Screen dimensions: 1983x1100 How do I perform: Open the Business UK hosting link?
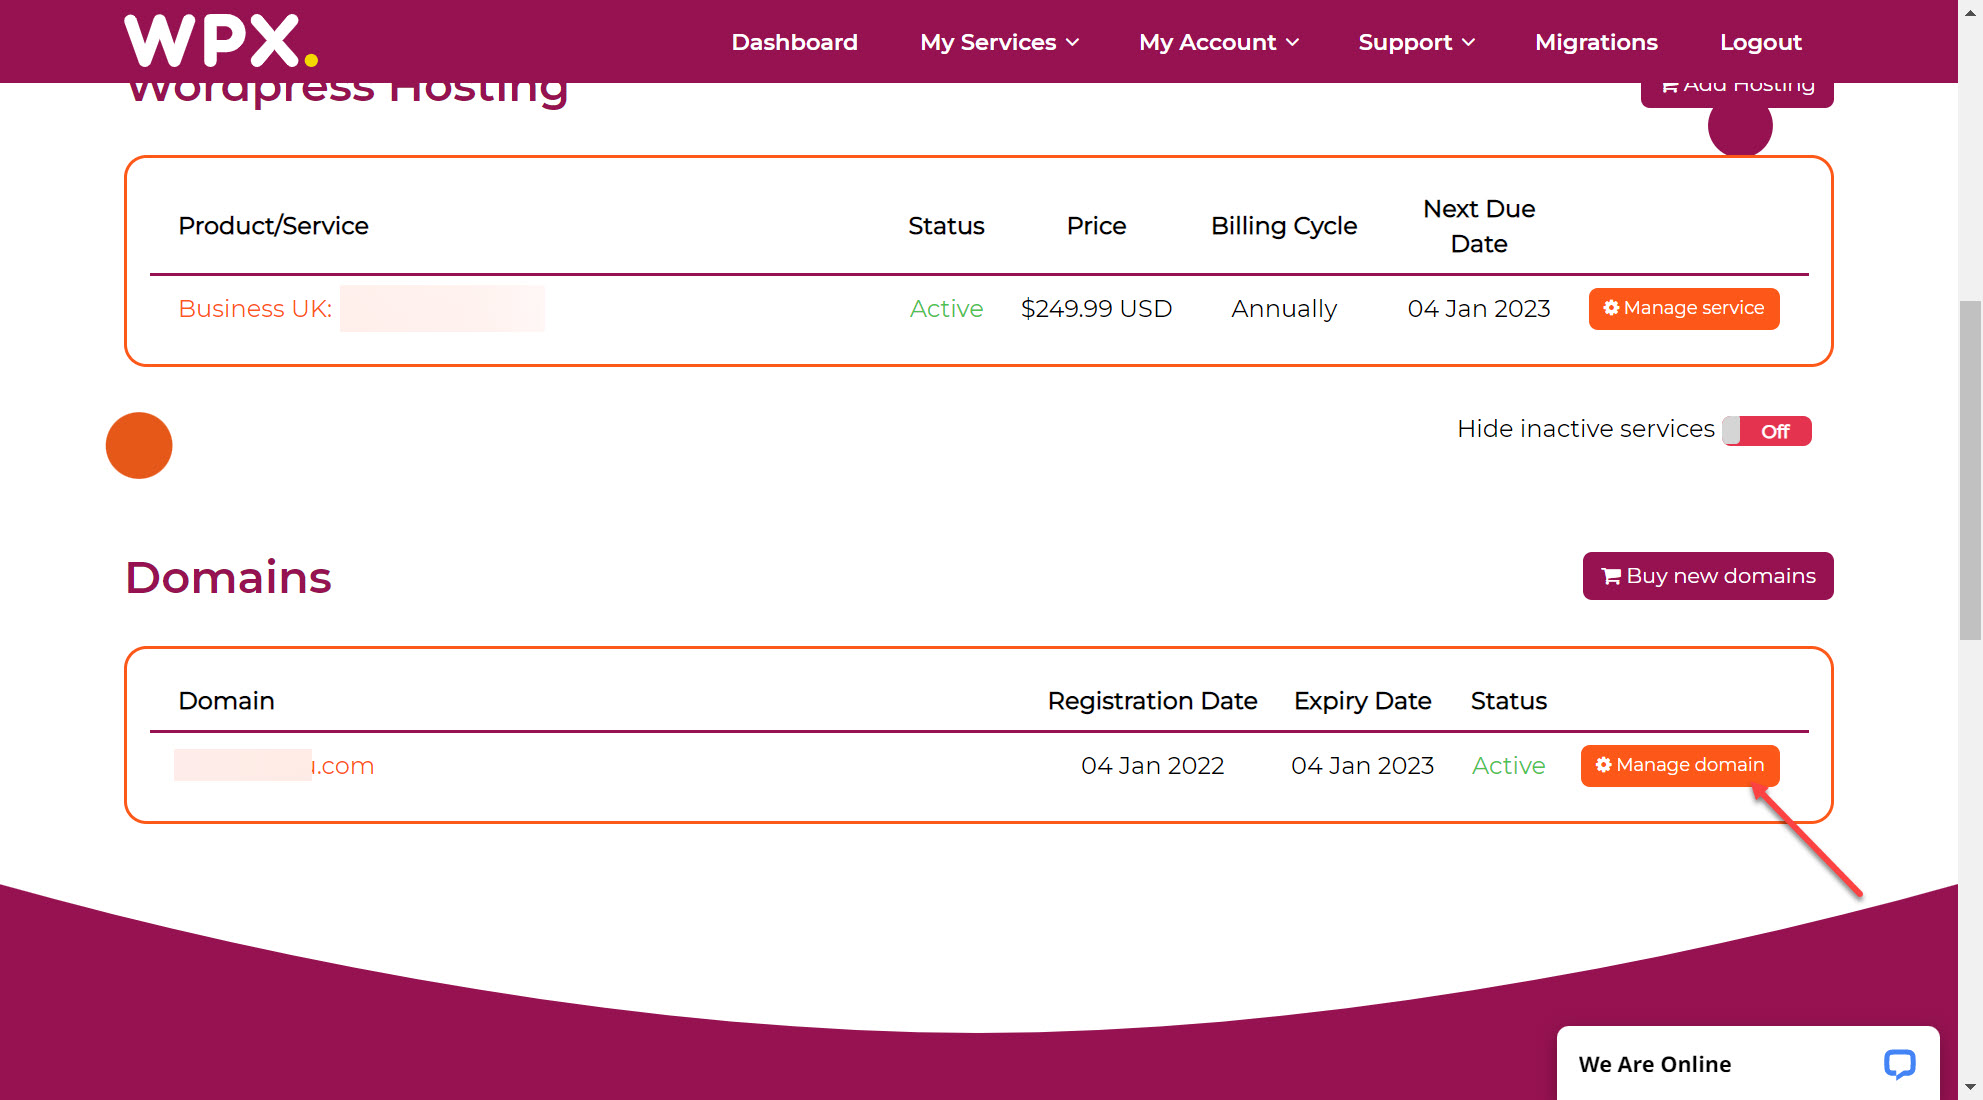click(255, 309)
